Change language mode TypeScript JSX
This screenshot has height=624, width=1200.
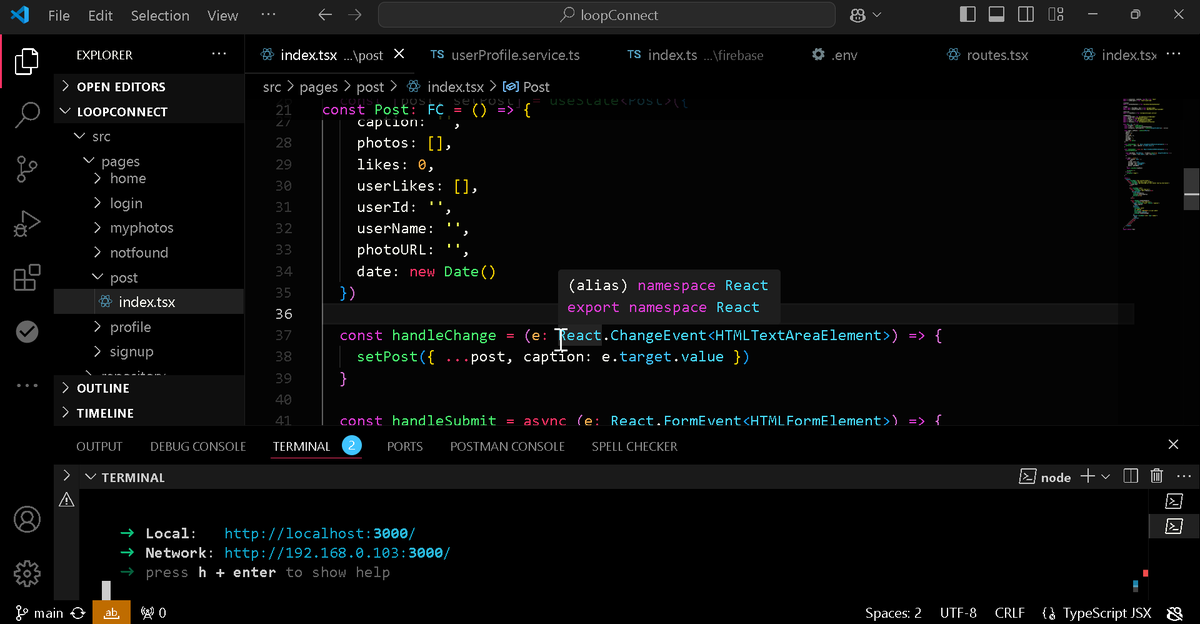click(x=1105, y=613)
